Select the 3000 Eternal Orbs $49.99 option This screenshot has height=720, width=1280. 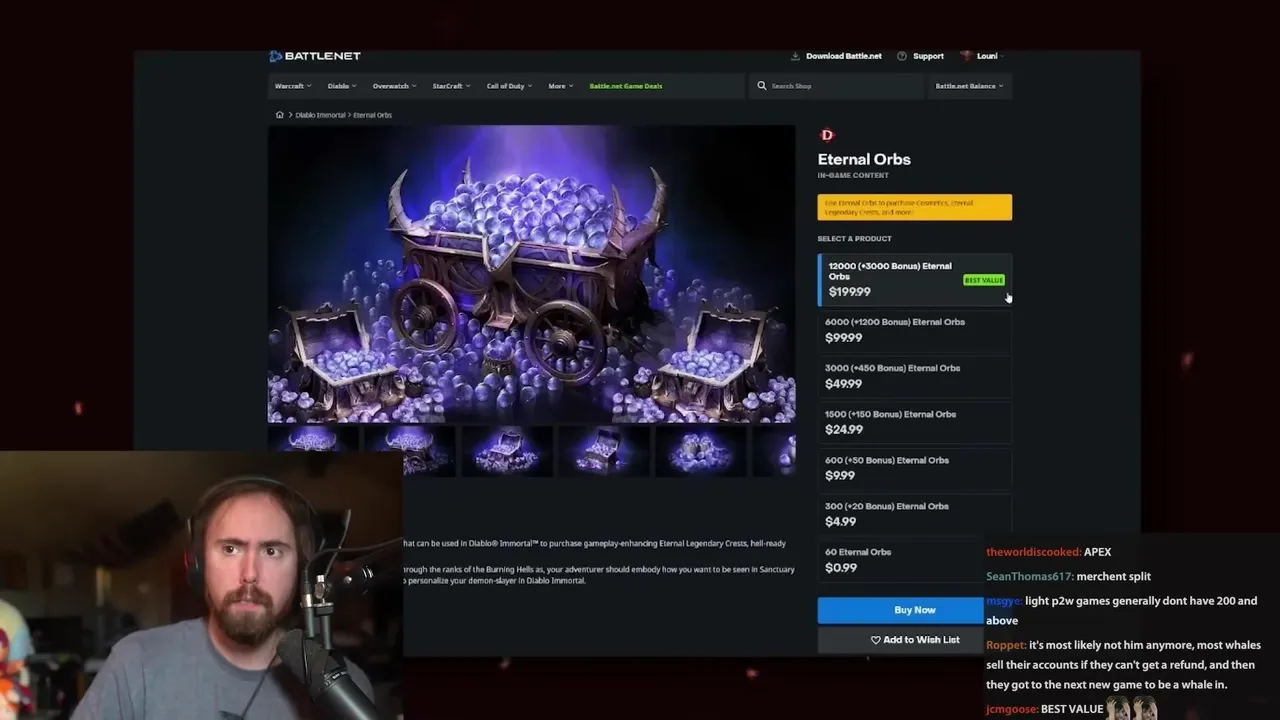click(915, 376)
